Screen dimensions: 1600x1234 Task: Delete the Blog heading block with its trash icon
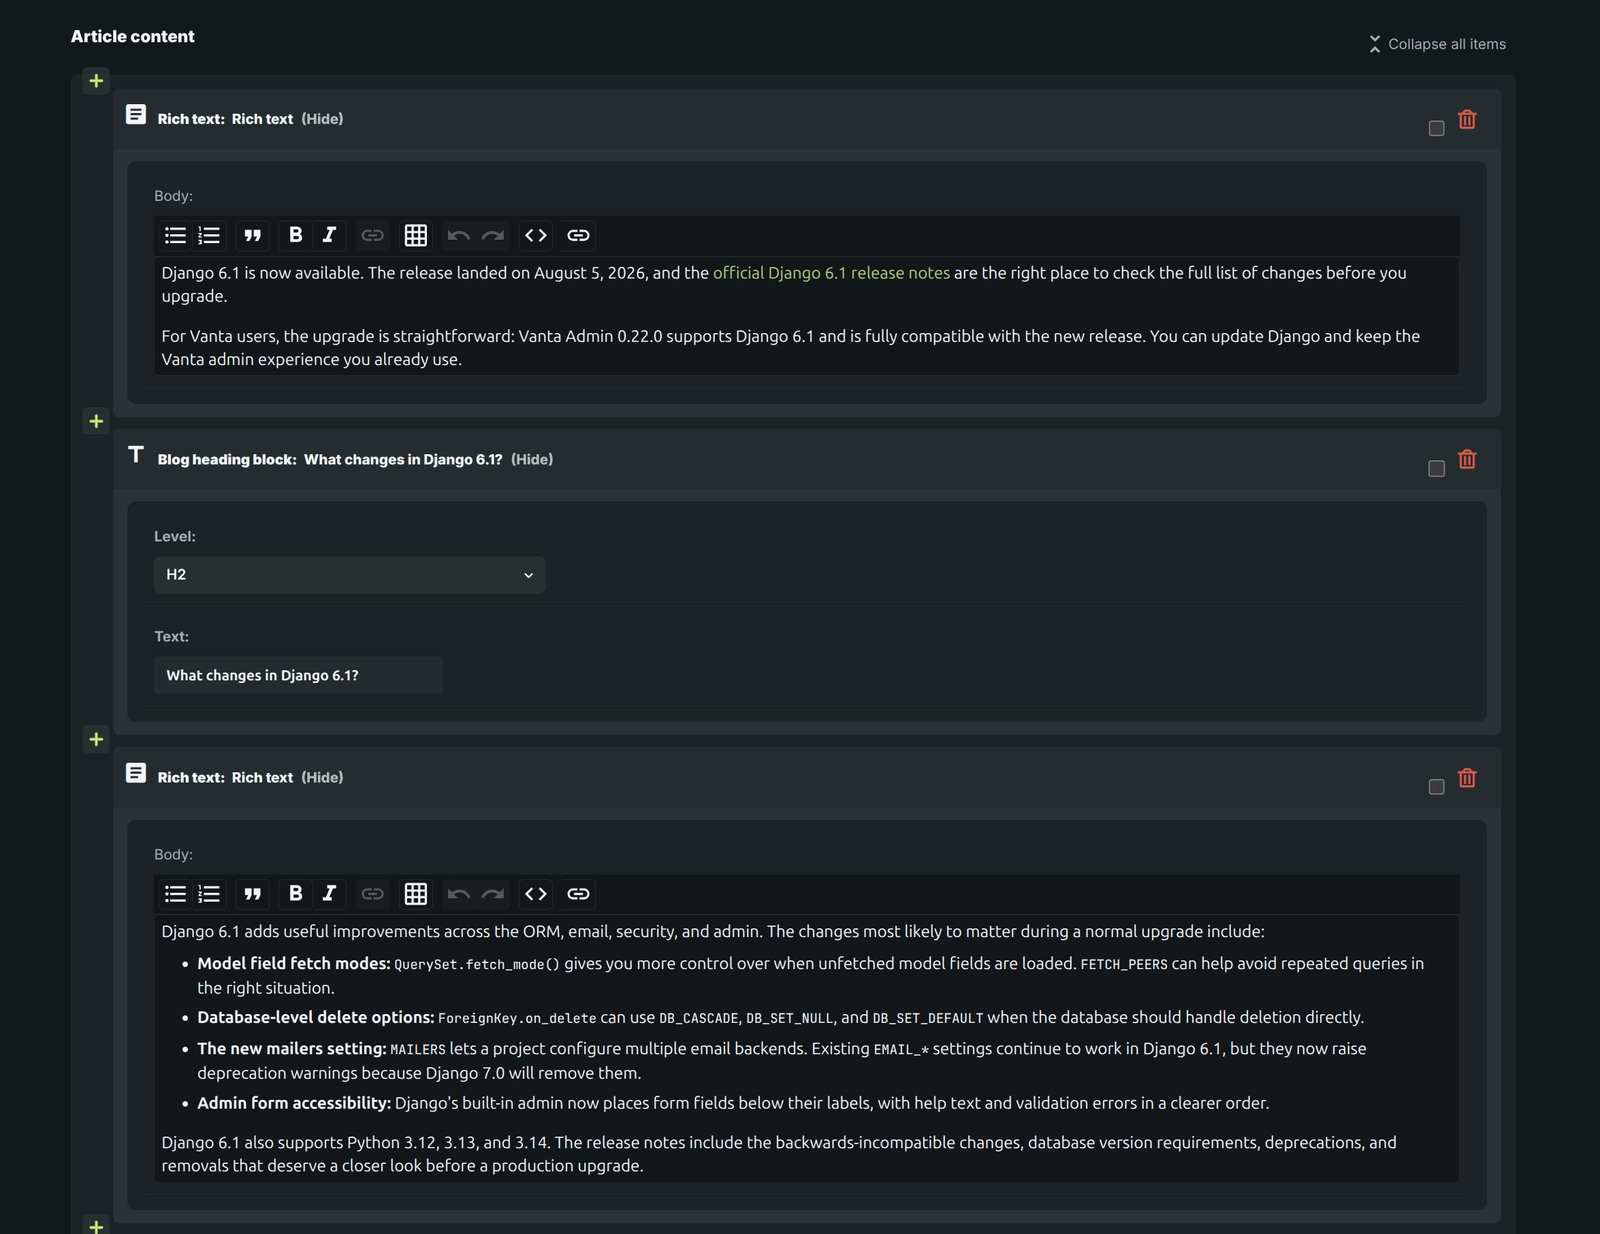[1467, 459]
